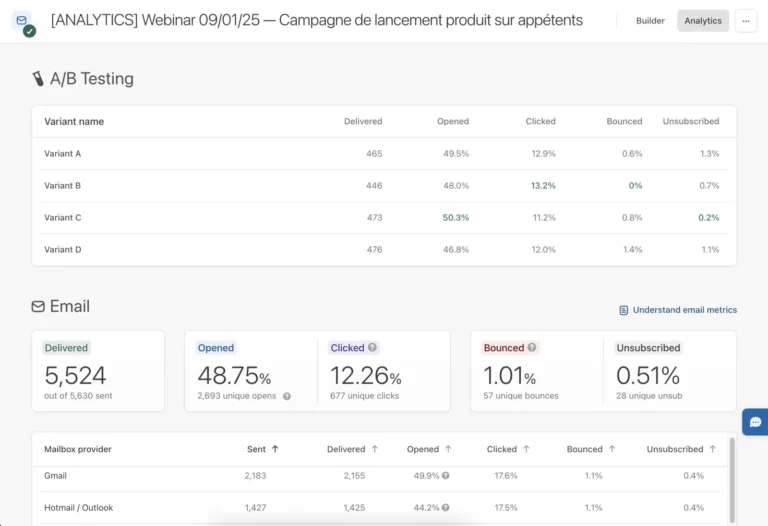This screenshot has height=526, width=768.
Task: Sort mailbox table by Delivered arrow
Action: point(375,449)
